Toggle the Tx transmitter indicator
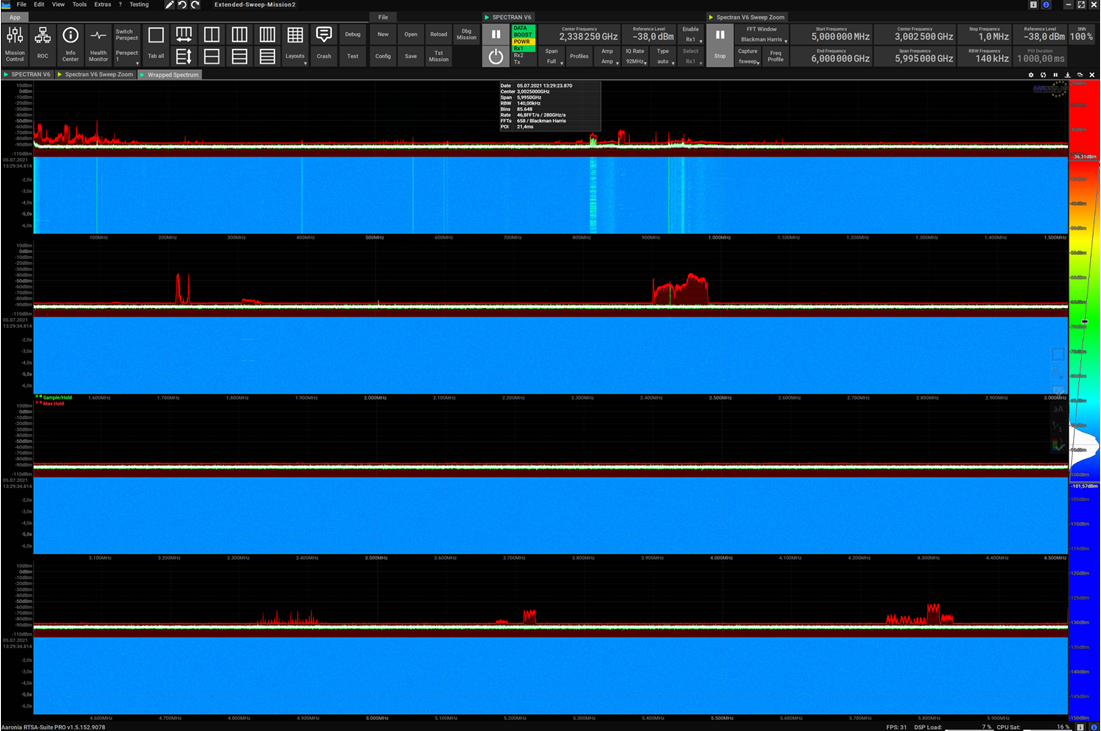 click(523, 62)
